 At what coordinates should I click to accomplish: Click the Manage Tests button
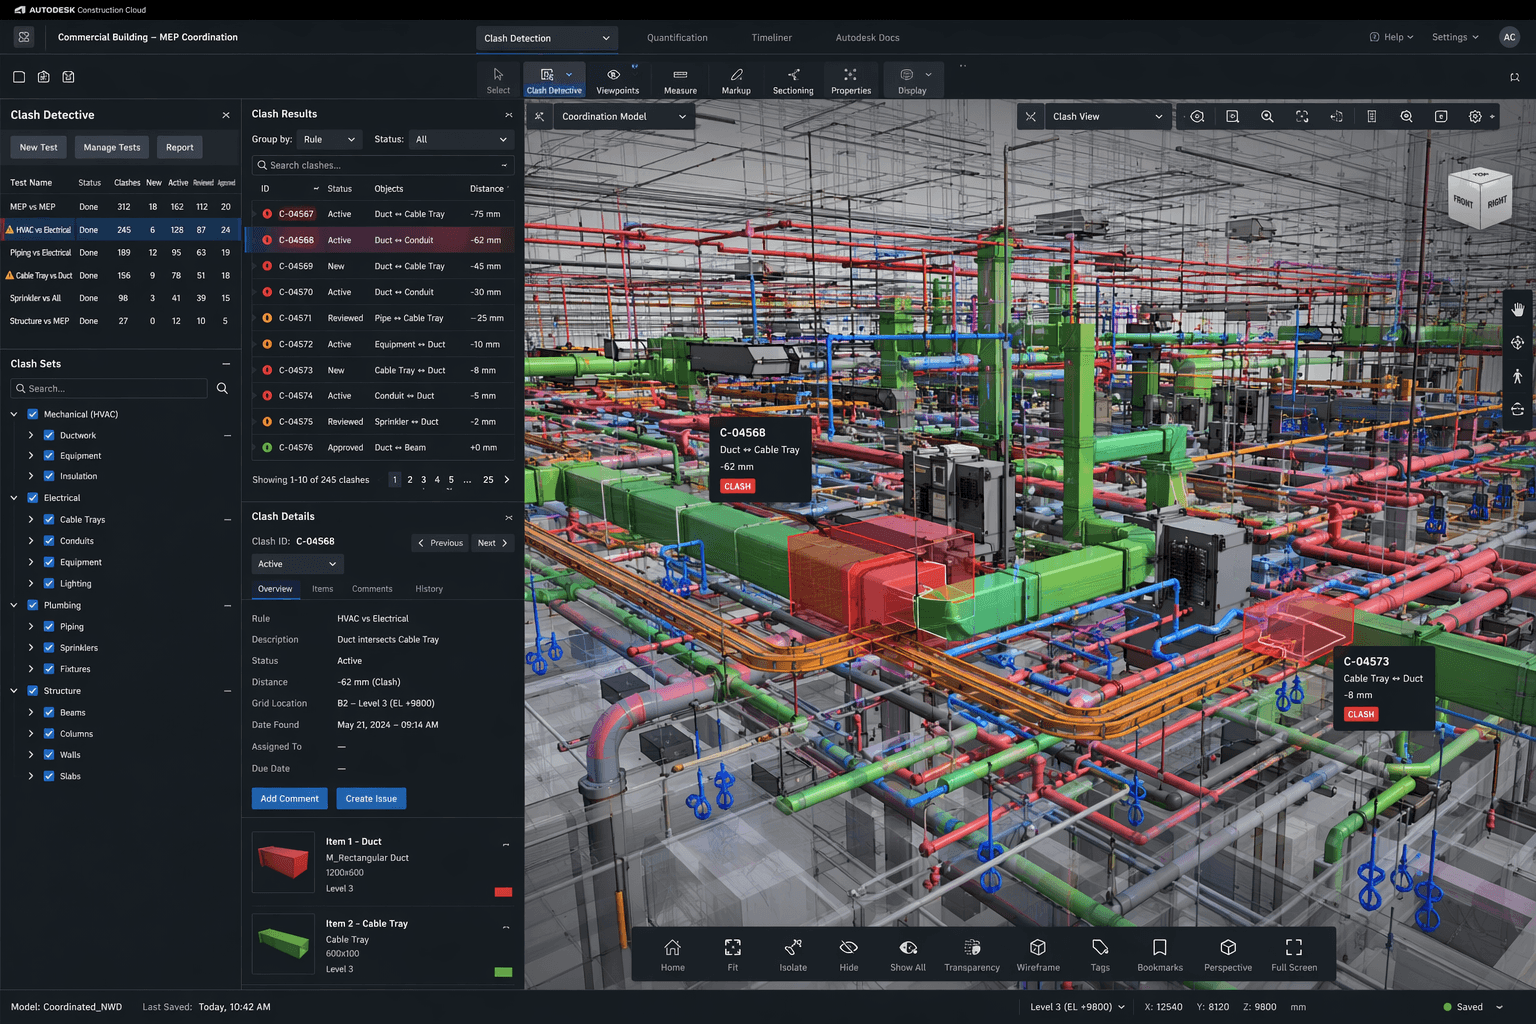(112, 147)
